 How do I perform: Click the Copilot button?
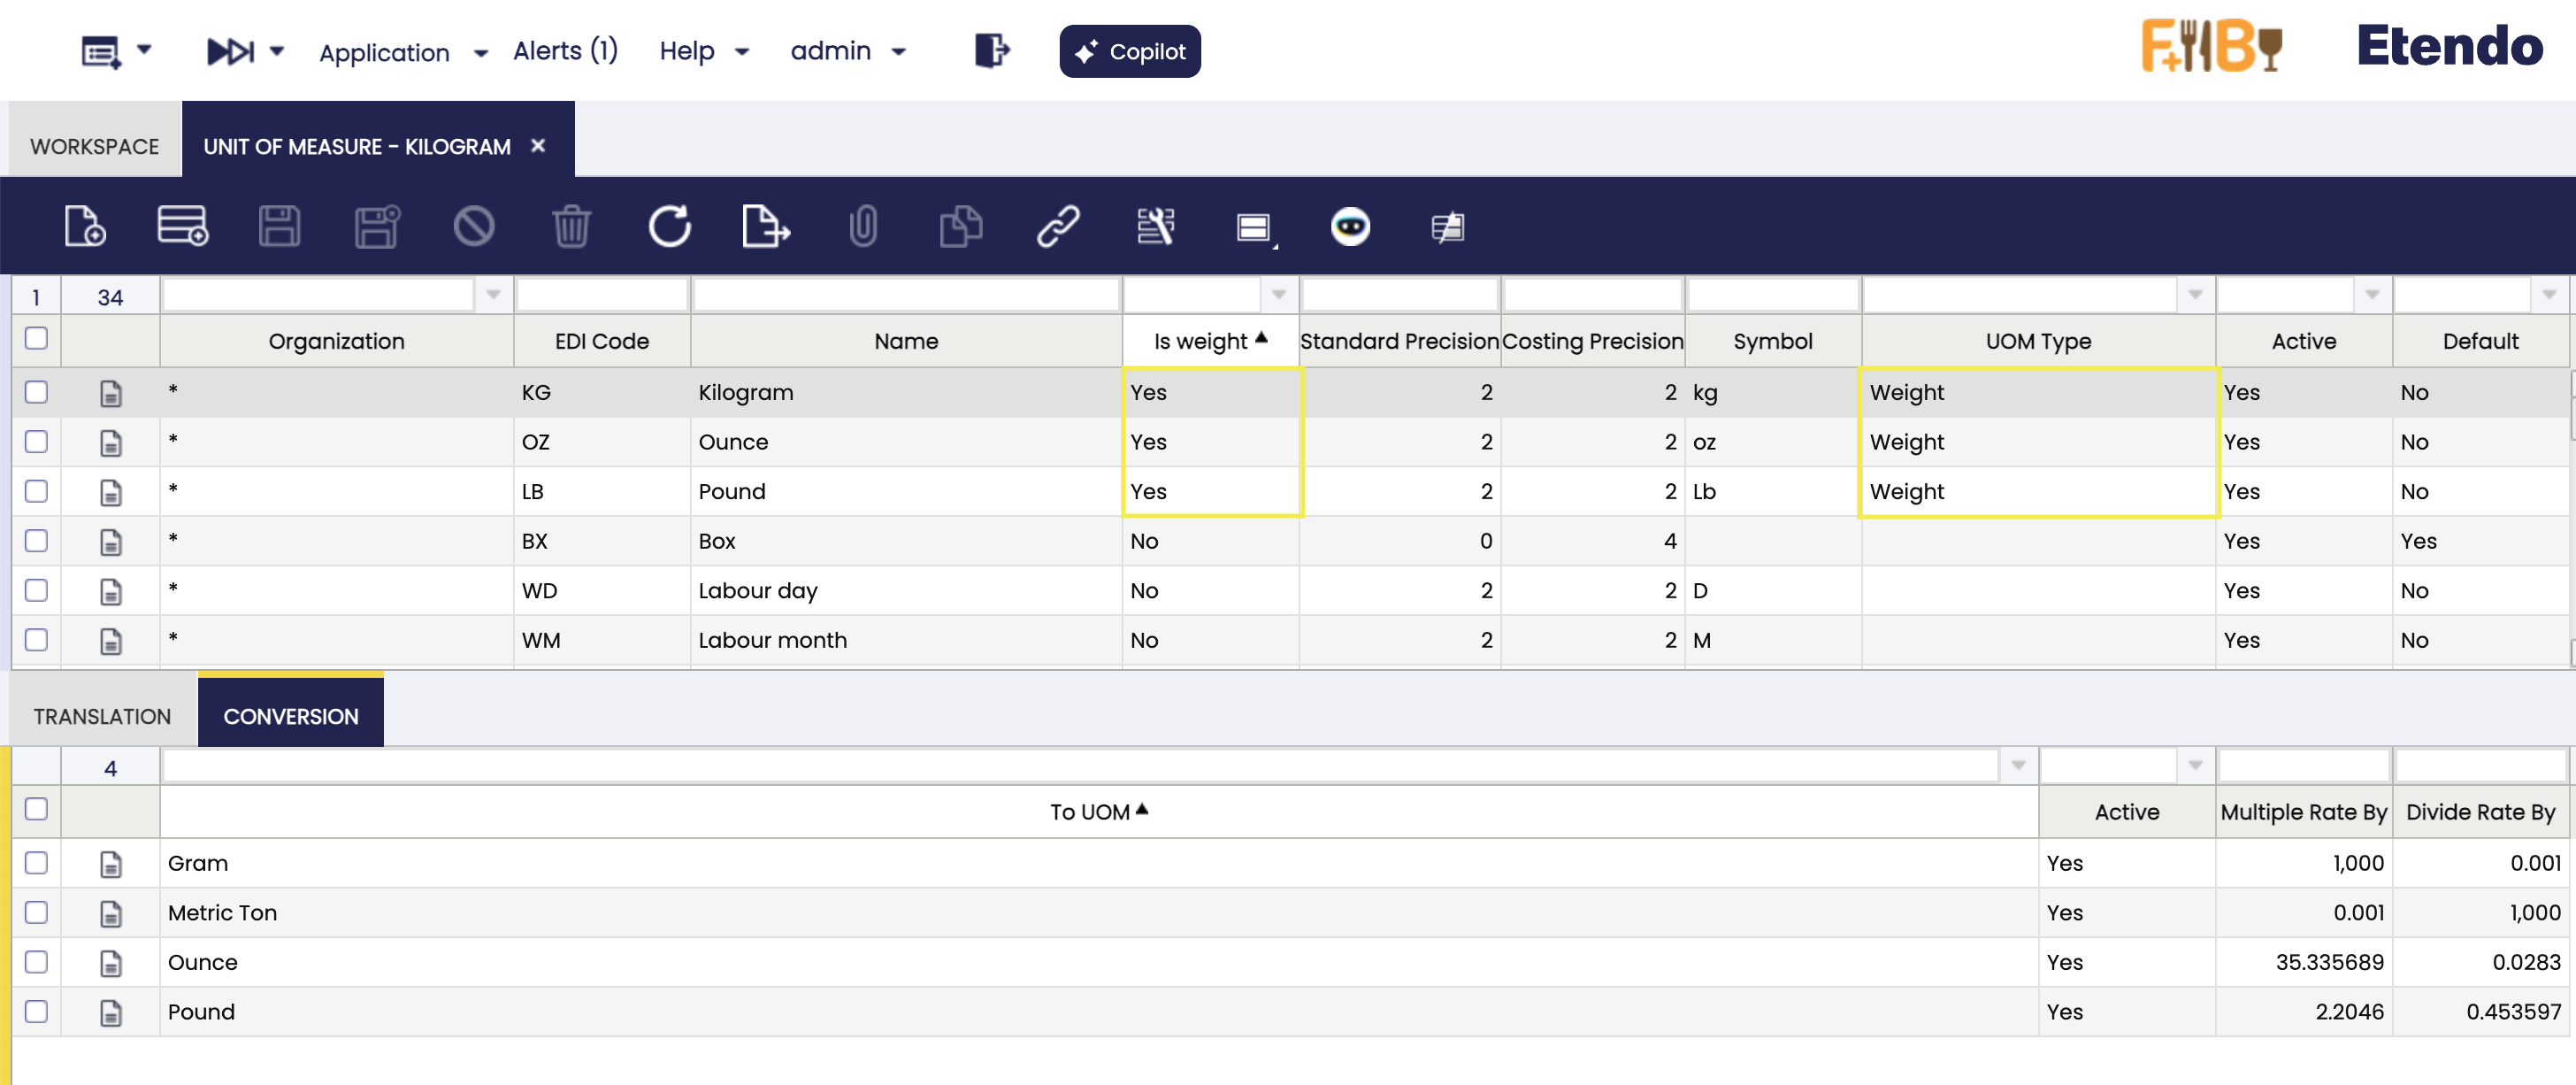point(1130,51)
